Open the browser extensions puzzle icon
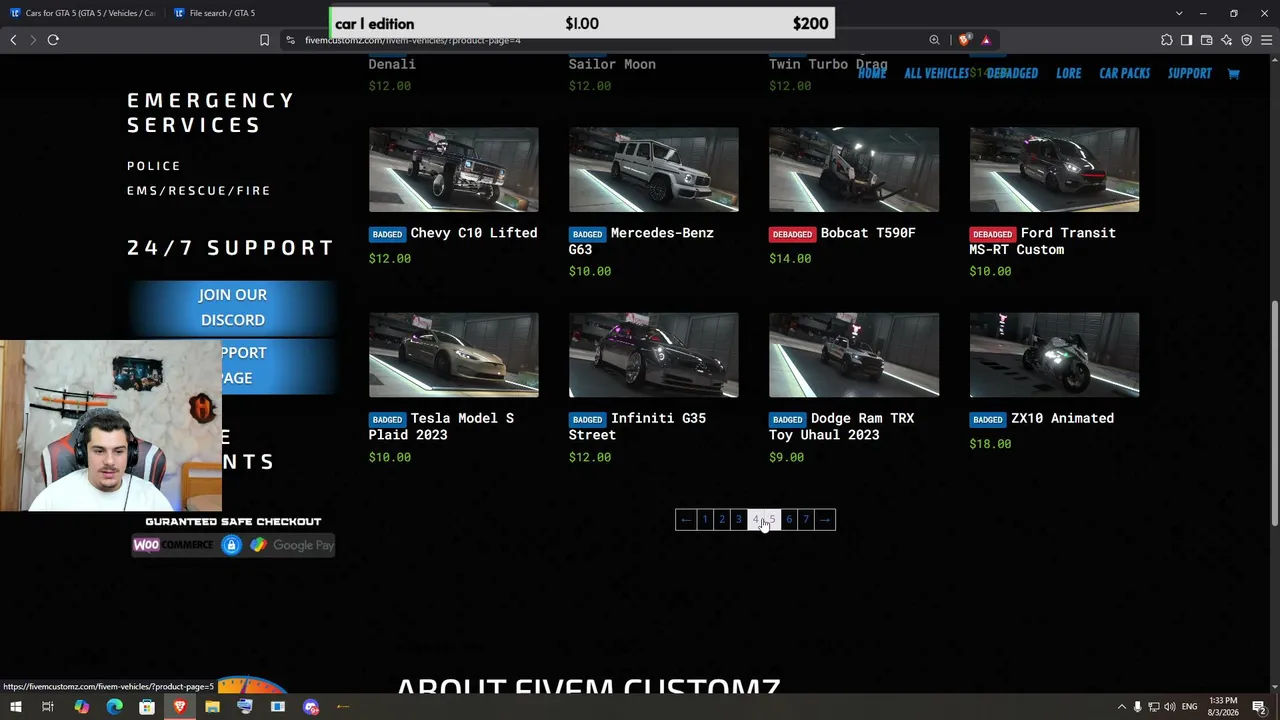This screenshot has height=720, width=1280. pos(1166,40)
